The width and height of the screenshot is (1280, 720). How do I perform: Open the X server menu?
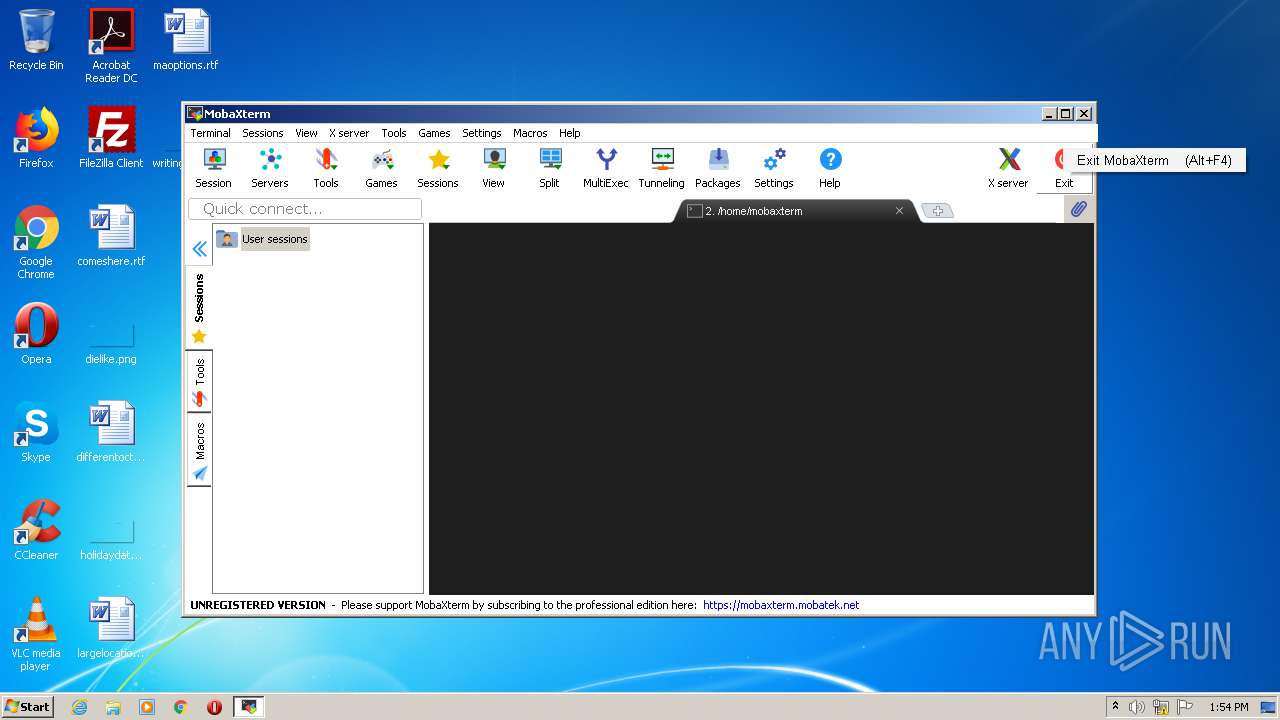(349, 133)
